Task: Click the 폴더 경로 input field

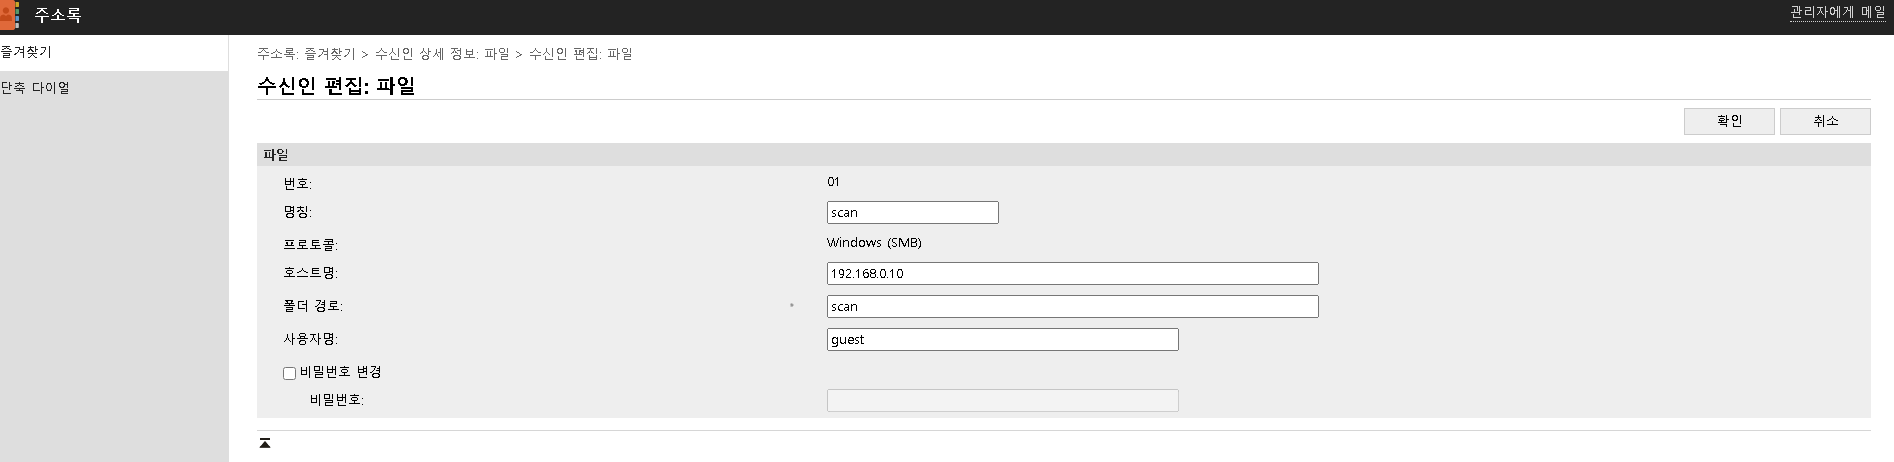Action: (x=1072, y=306)
